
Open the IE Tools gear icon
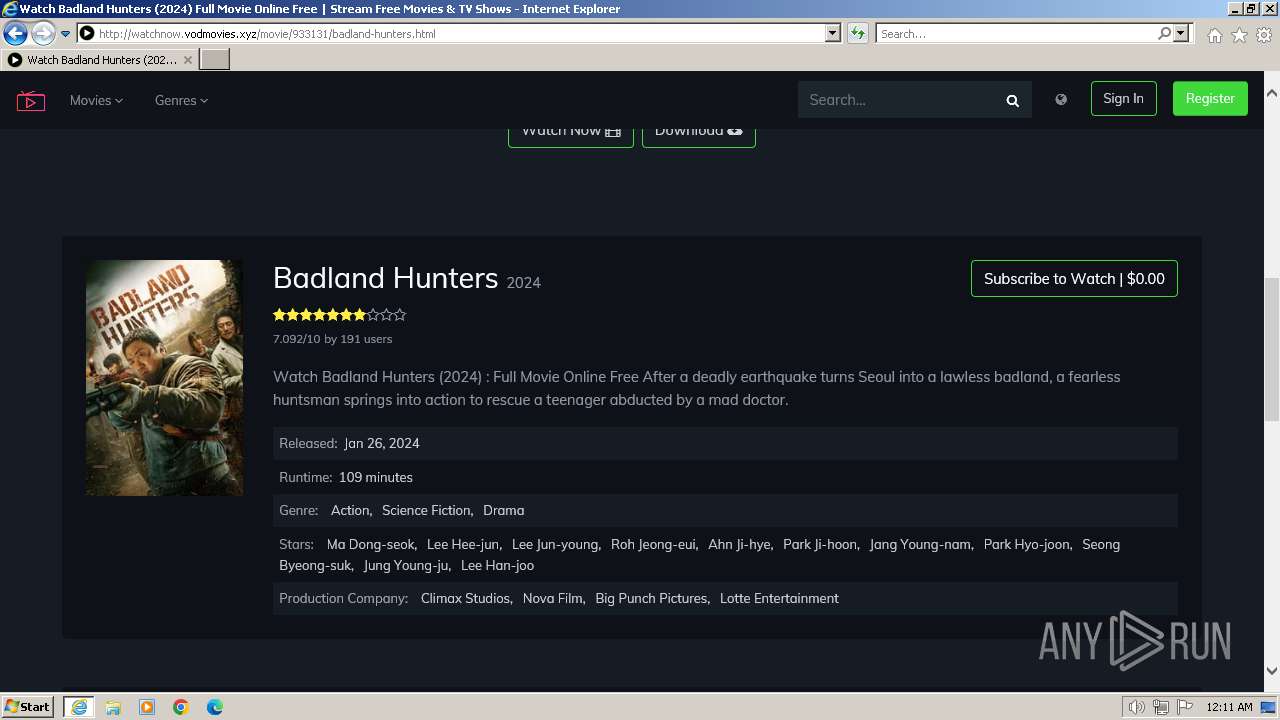(x=1264, y=35)
